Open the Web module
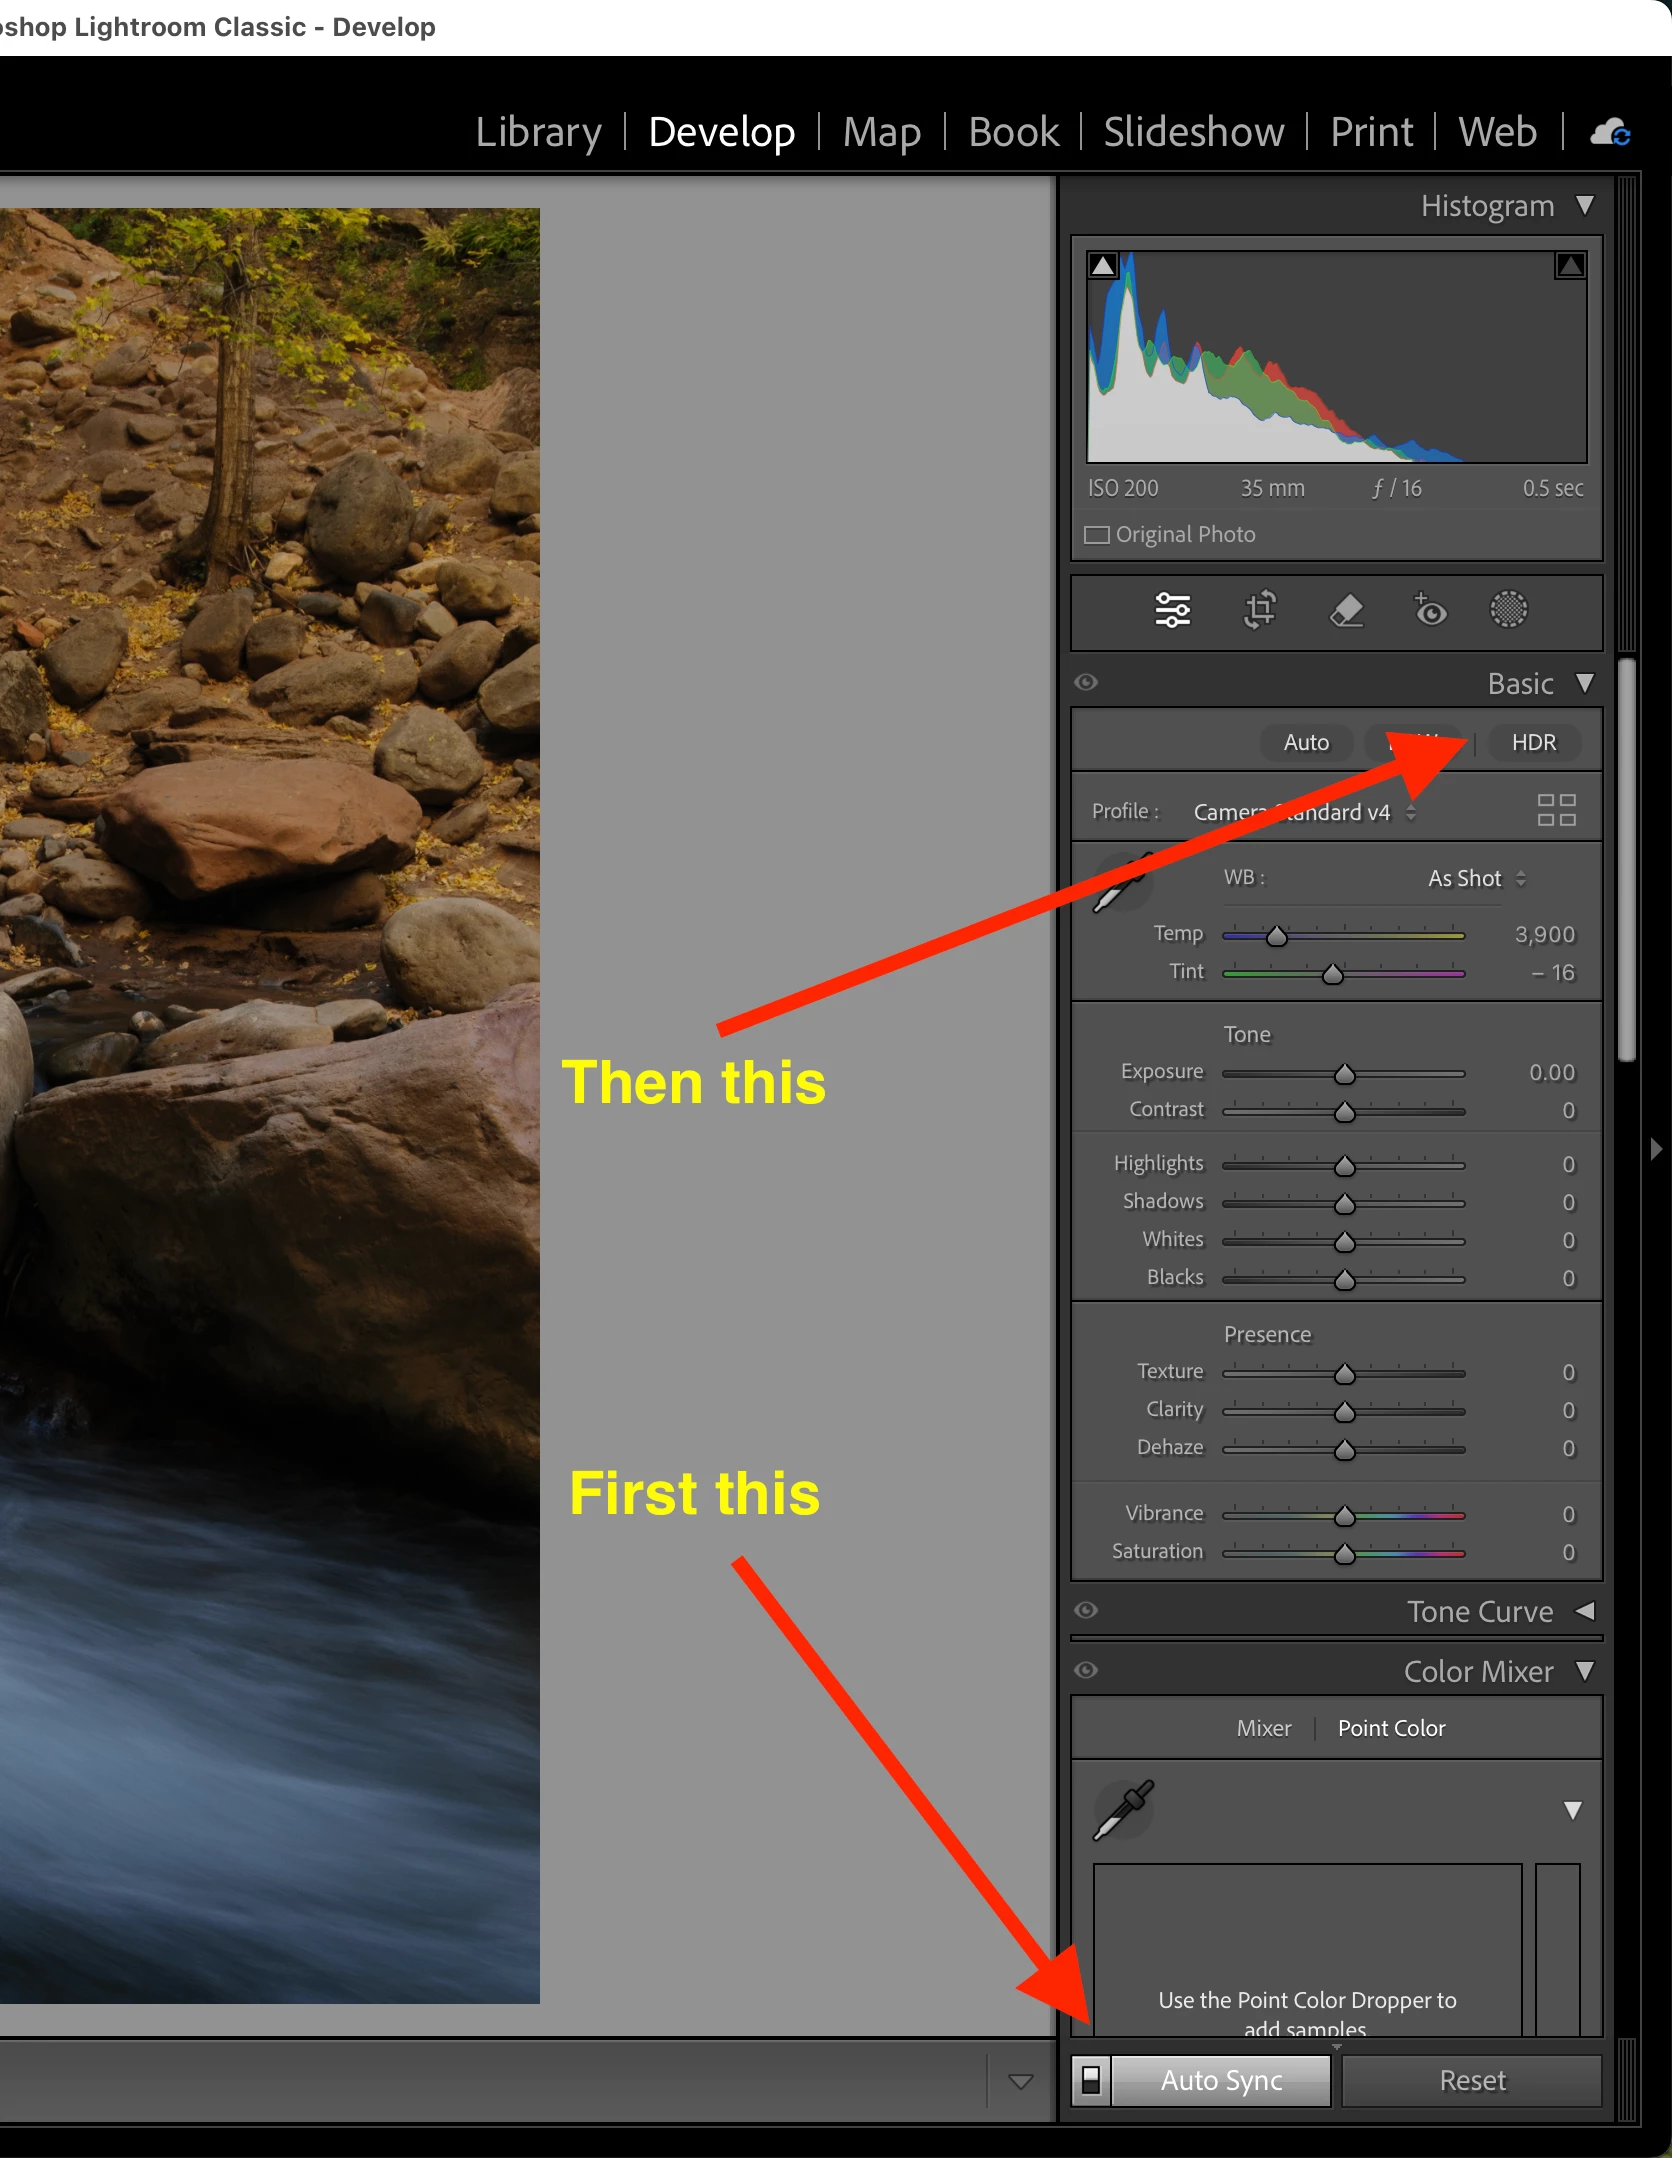This screenshot has width=1672, height=2158. [1497, 132]
